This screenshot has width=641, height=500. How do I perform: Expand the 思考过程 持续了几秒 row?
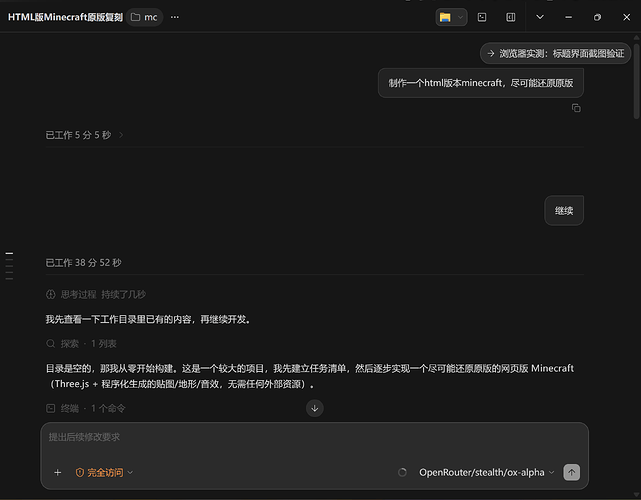pos(96,294)
